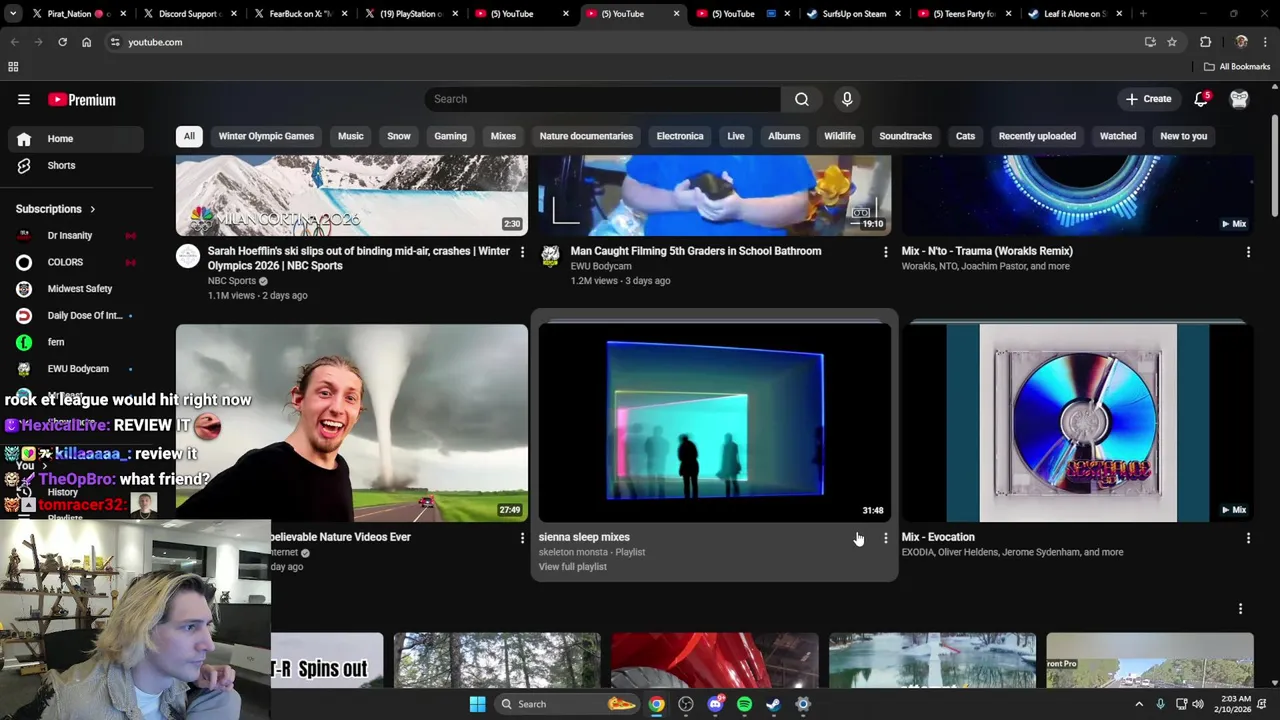
Task: Start voice search with microphone icon
Action: pos(847,99)
